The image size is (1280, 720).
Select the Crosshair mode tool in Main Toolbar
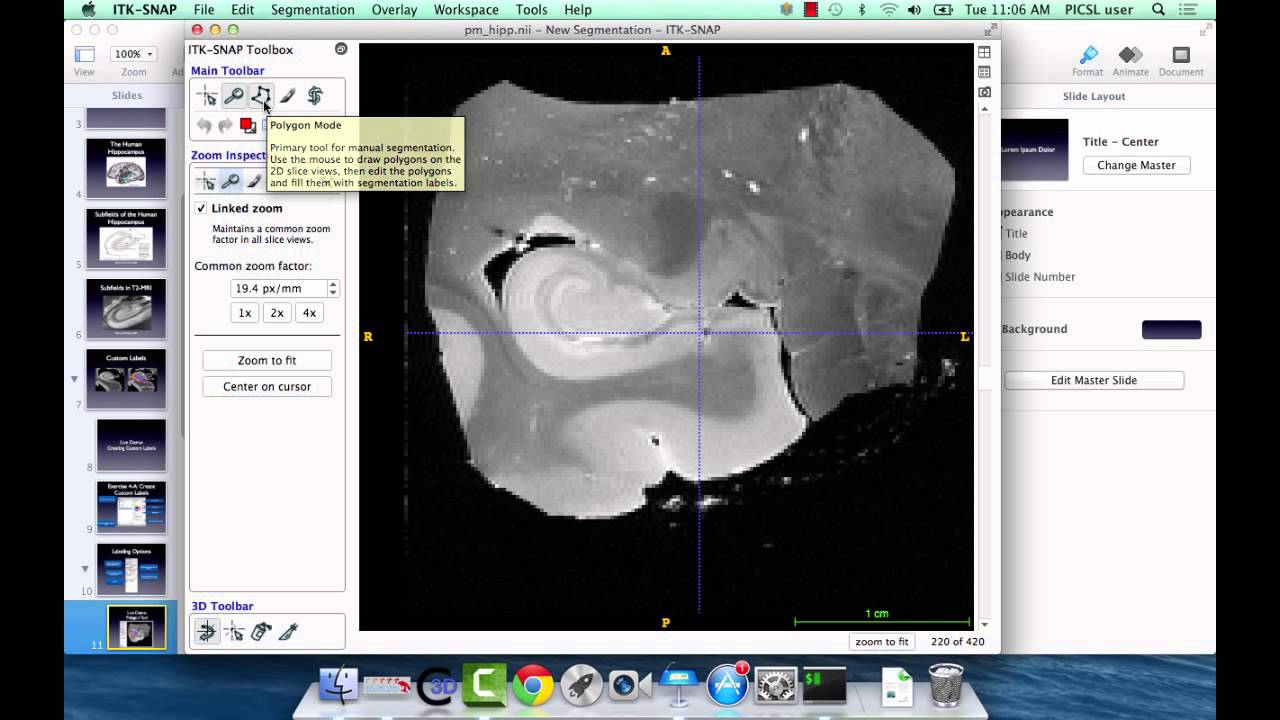[207, 96]
